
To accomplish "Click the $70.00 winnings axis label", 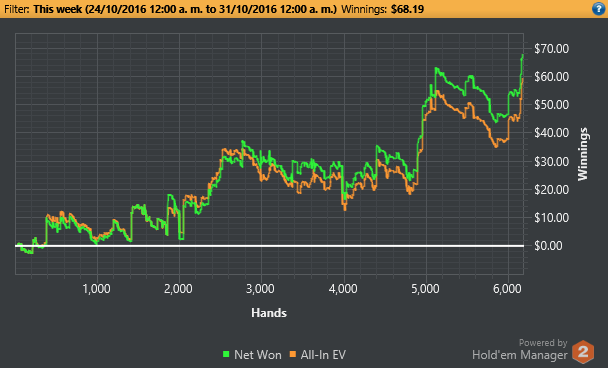I will pyautogui.click(x=551, y=49).
